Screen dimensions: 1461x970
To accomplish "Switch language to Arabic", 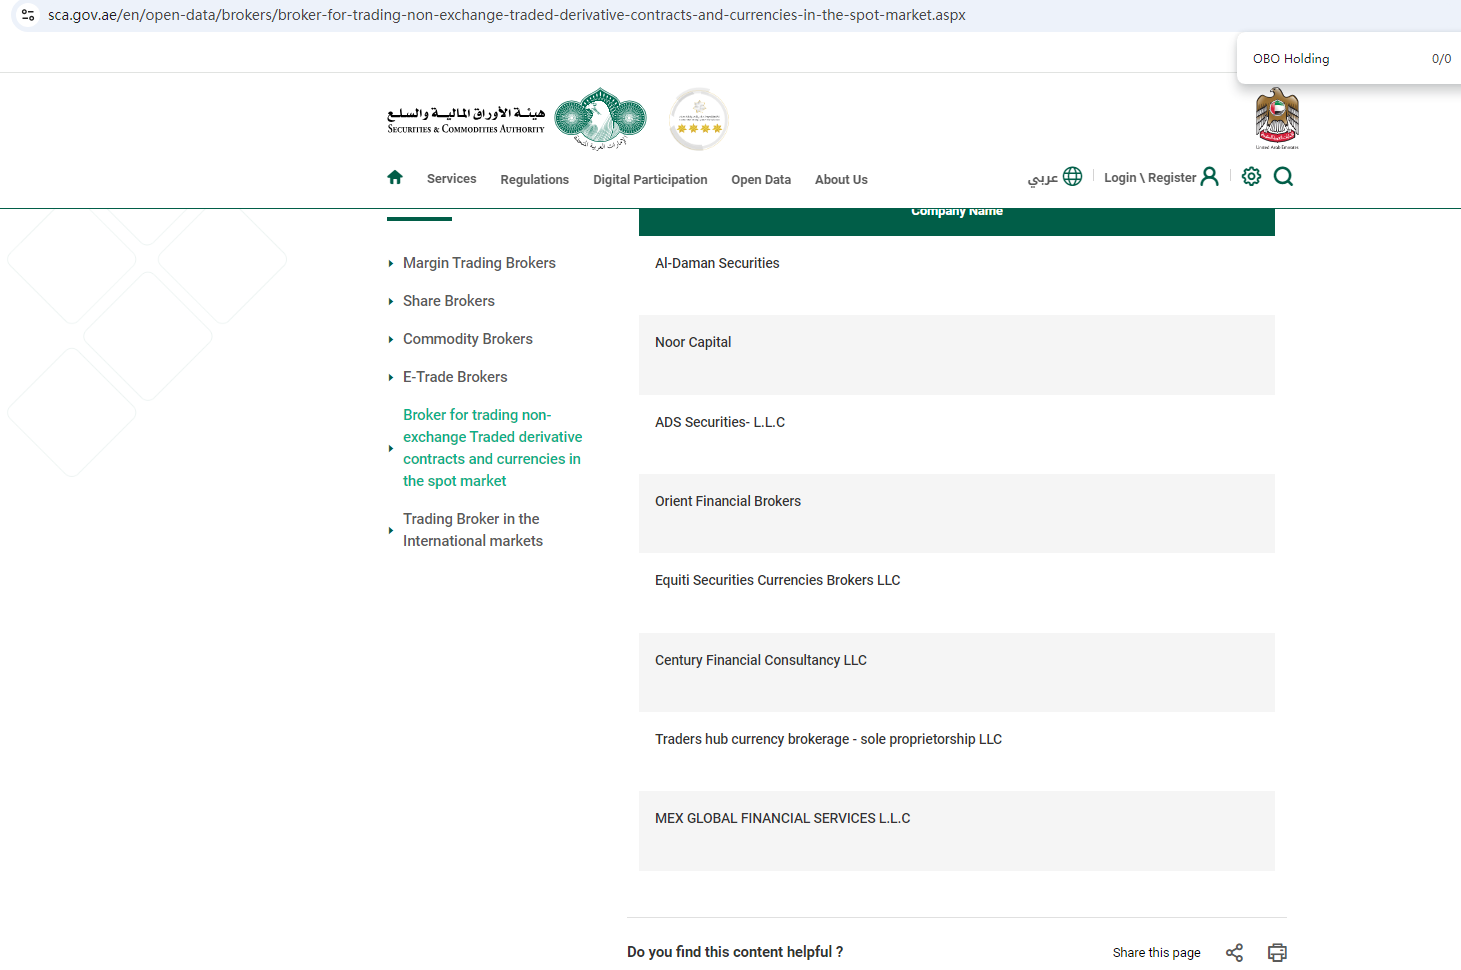I will pos(1043,178).
